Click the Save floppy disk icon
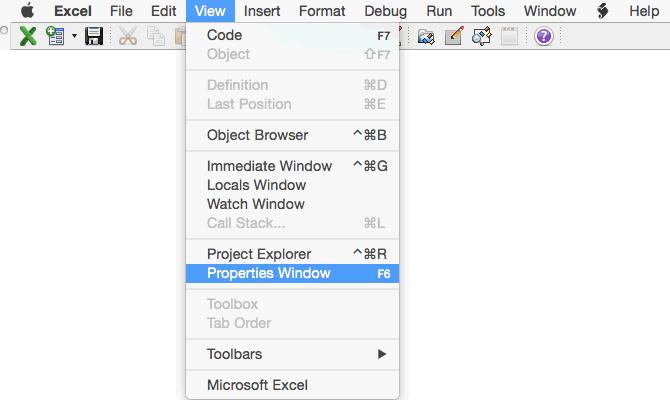 [94, 36]
